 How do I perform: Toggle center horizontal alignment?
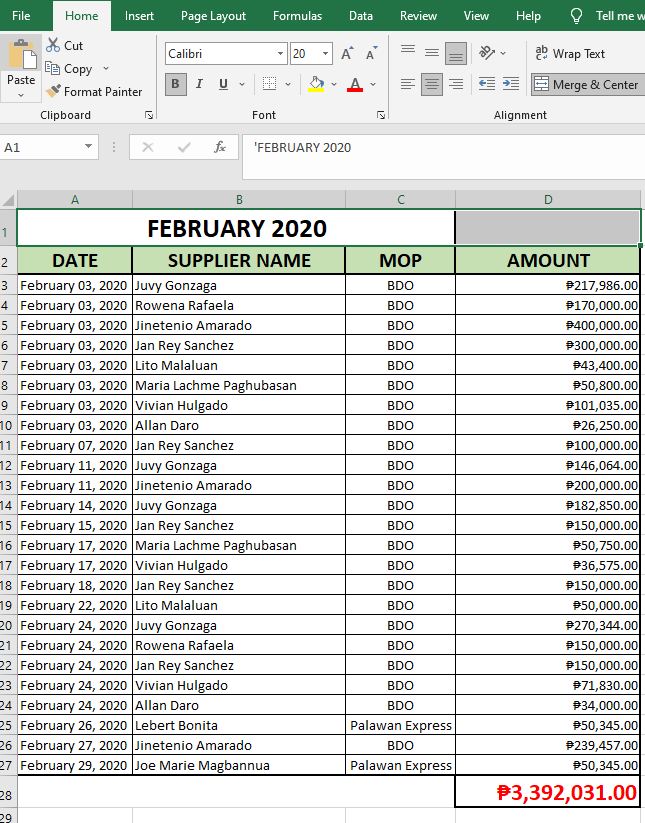point(431,84)
